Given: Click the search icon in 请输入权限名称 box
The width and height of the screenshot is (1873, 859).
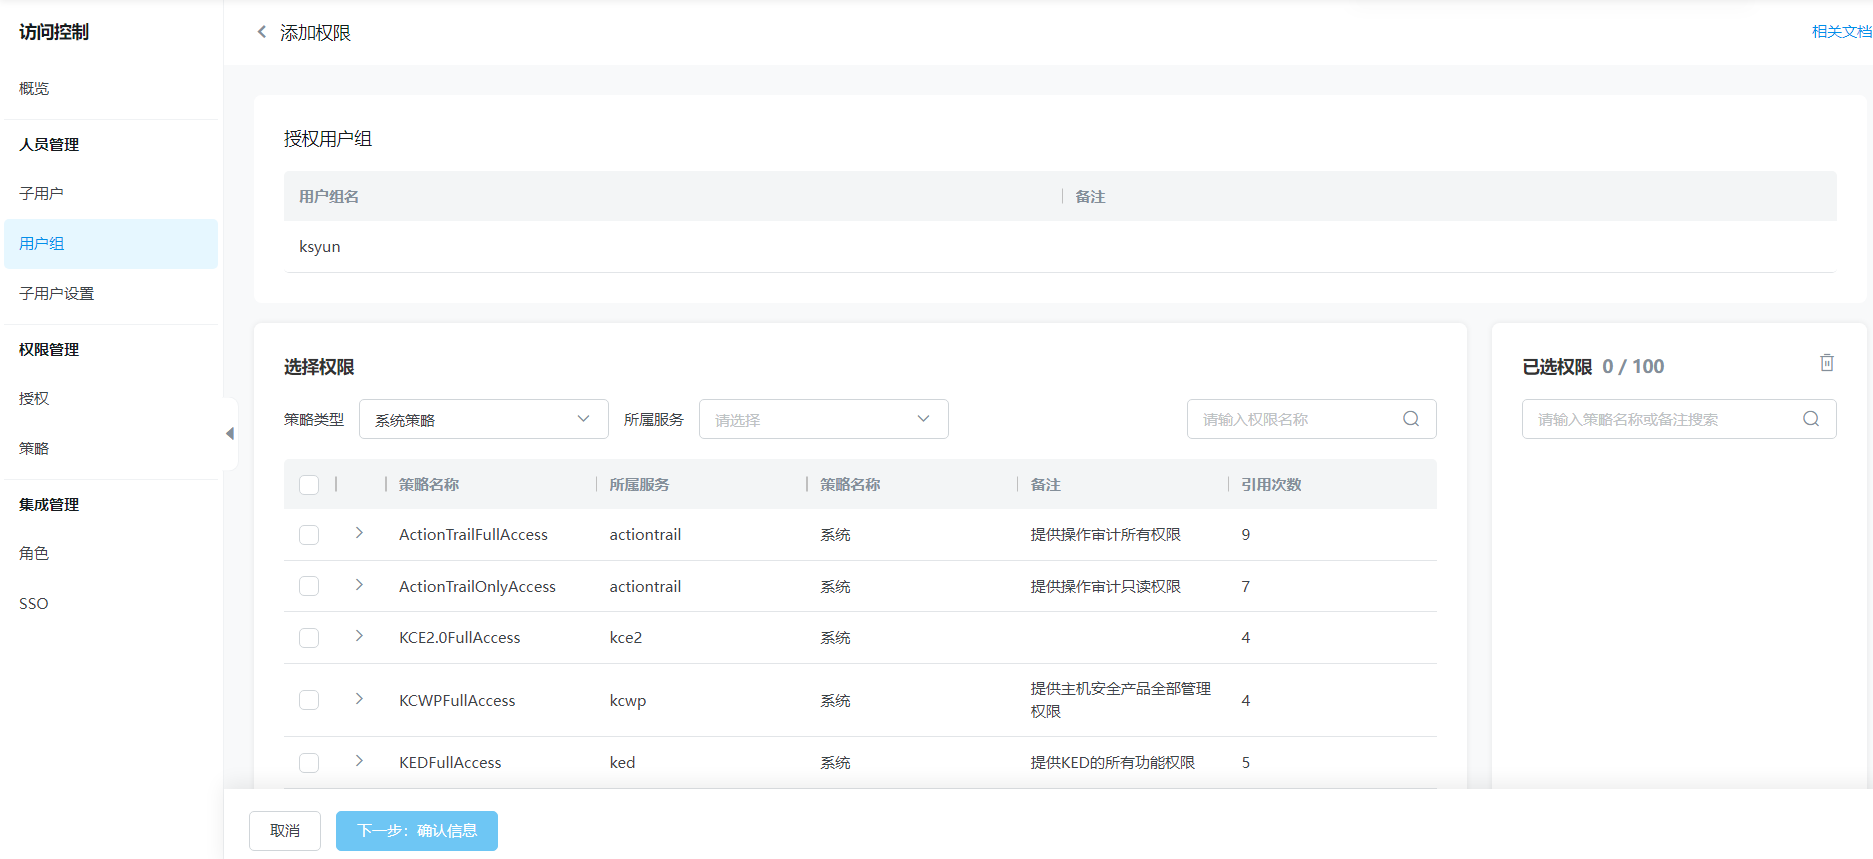Looking at the screenshot, I should (1410, 419).
